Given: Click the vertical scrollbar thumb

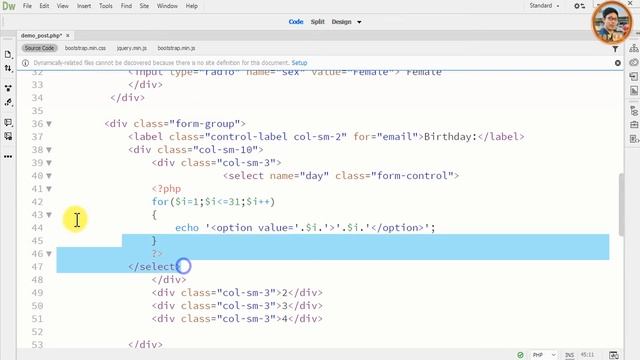Looking at the screenshot, I should [x=621, y=205].
